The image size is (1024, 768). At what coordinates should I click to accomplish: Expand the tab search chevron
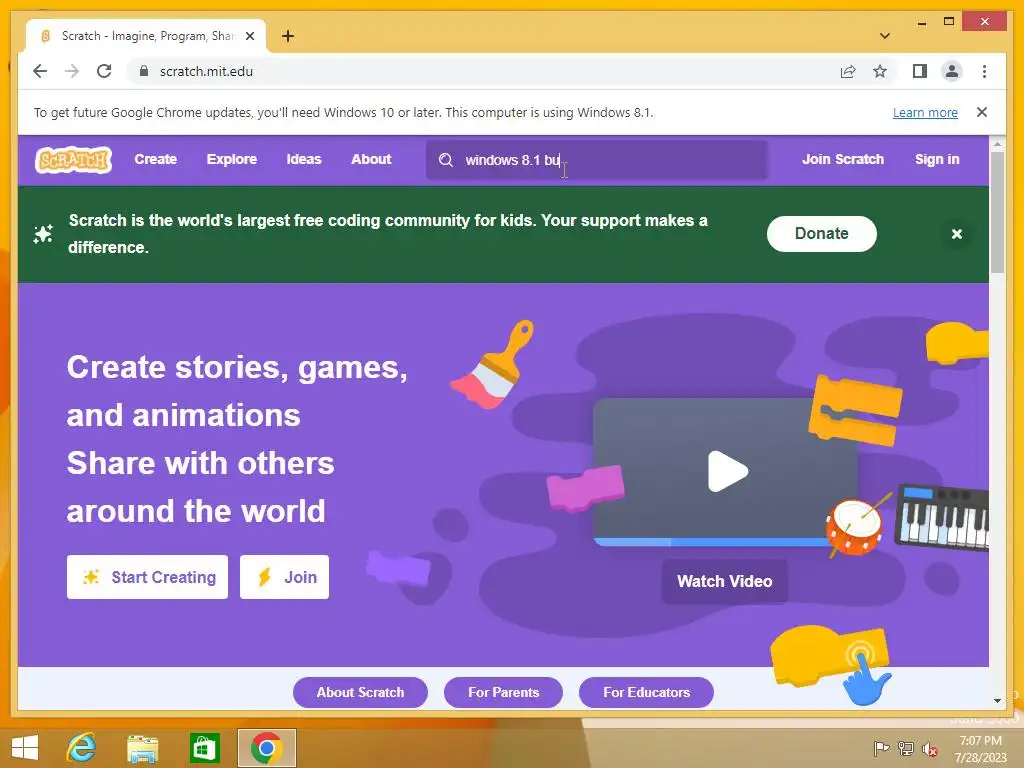click(x=884, y=36)
